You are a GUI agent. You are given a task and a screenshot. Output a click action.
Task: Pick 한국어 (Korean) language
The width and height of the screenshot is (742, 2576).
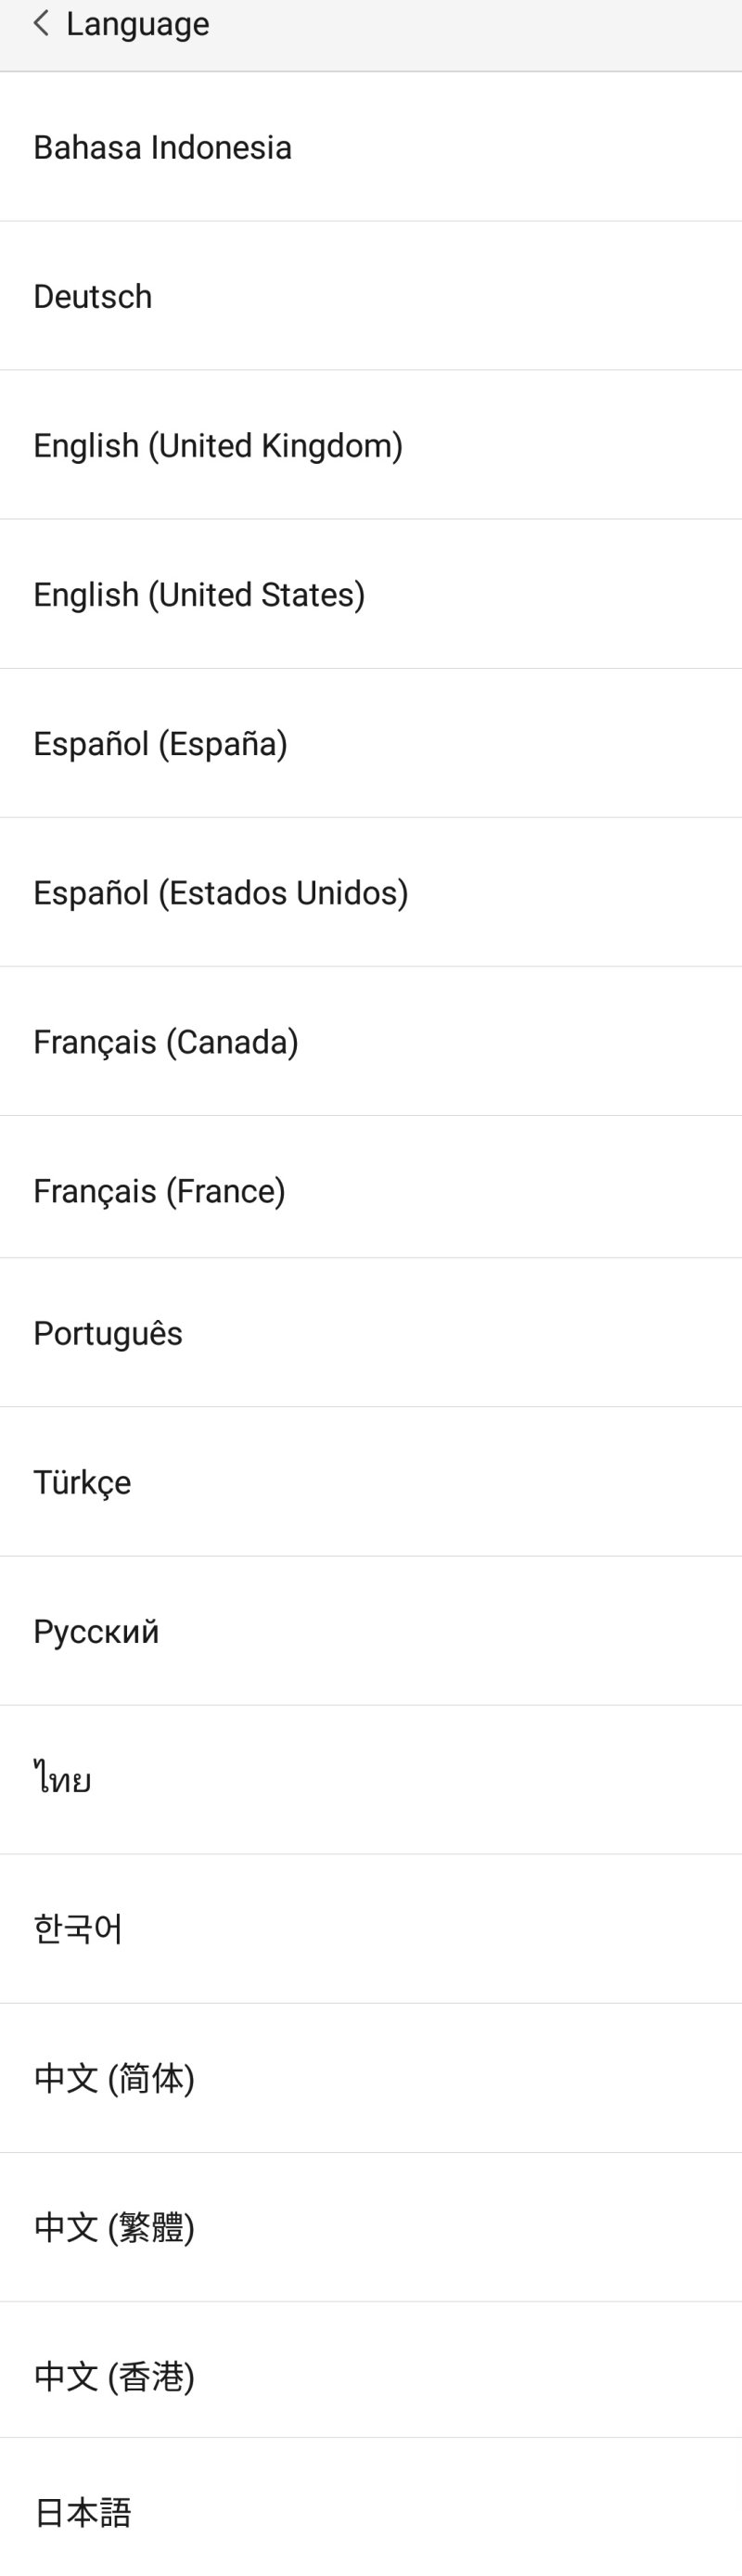78,1930
